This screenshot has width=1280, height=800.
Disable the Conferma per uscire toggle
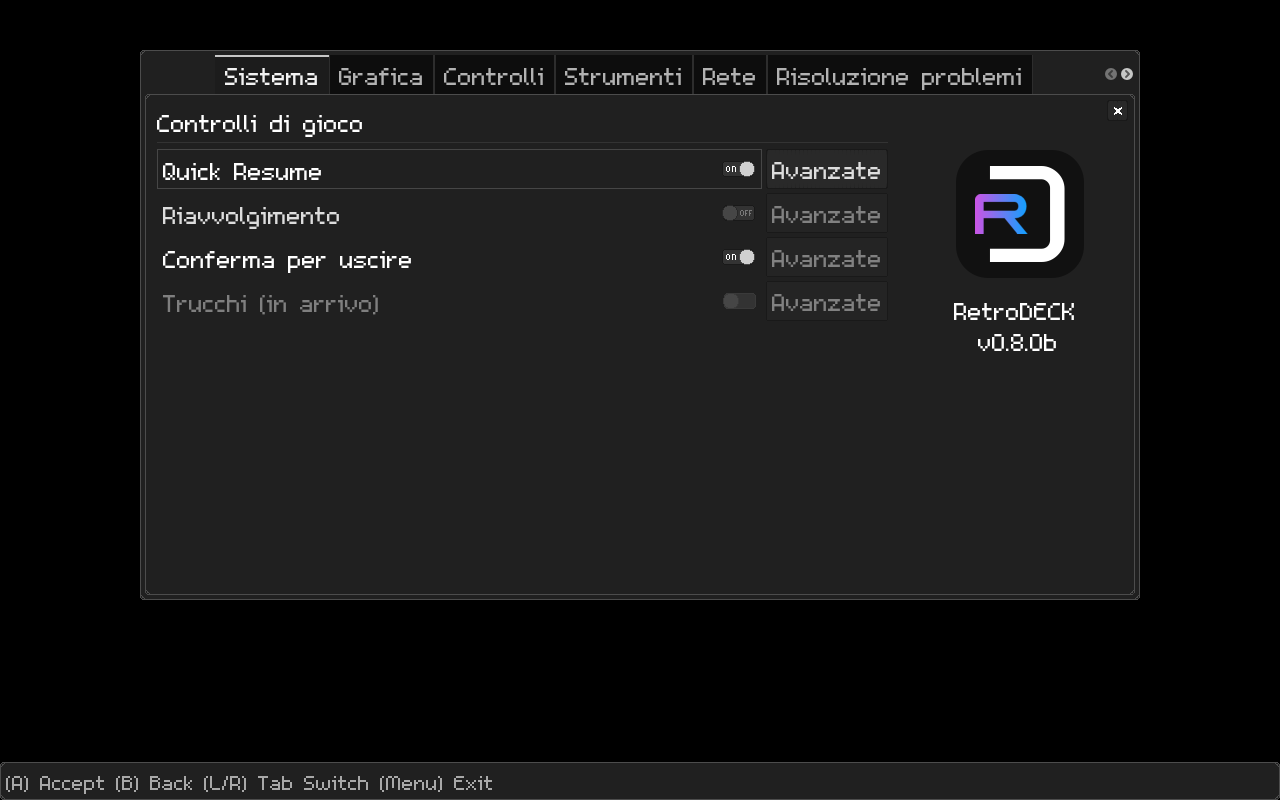pyautogui.click(x=739, y=258)
